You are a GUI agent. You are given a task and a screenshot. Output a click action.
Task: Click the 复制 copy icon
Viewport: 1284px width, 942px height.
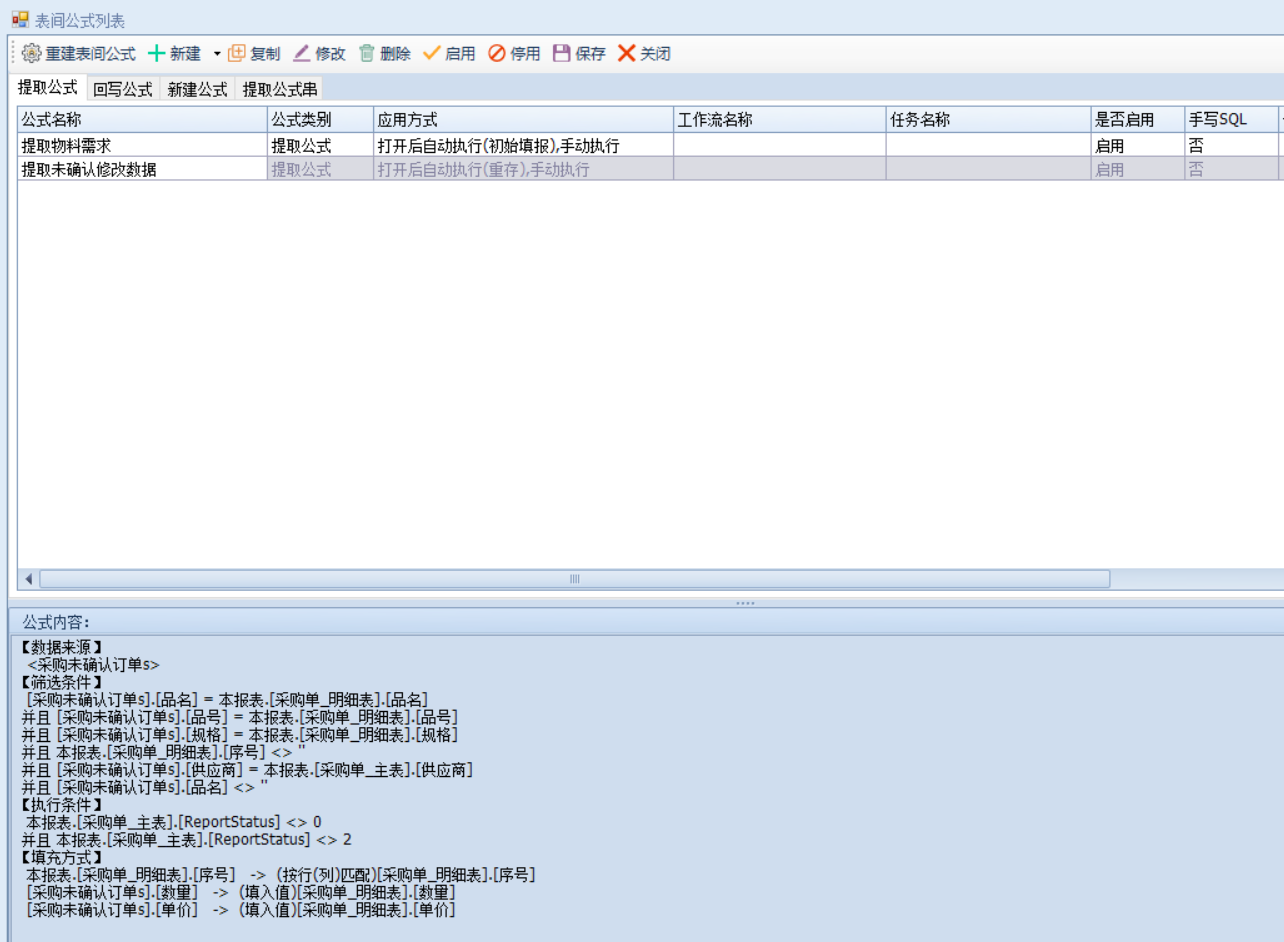pos(237,54)
